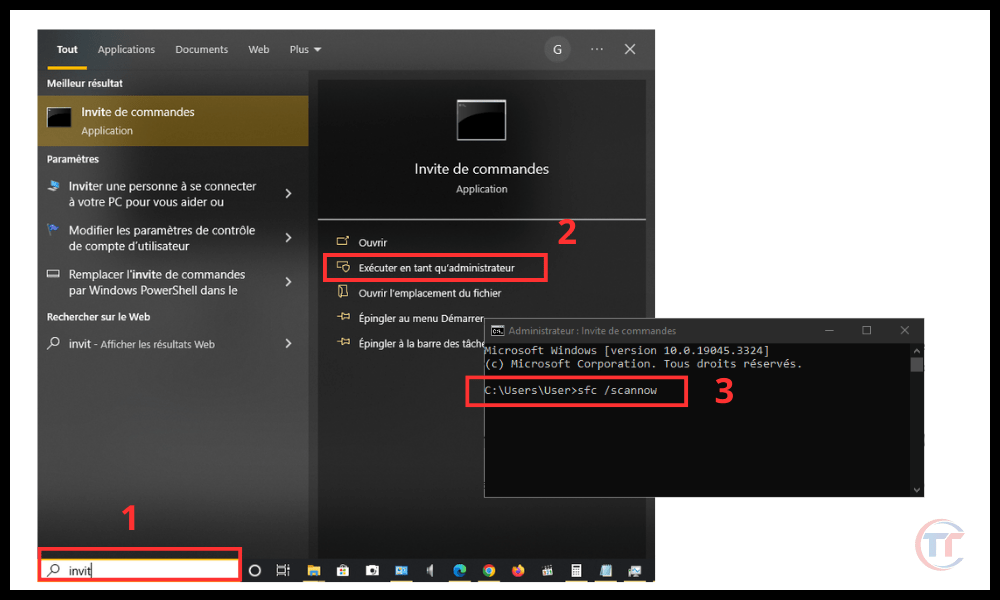The height and width of the screenshot is (600, 1000).
Task: Click the large Command Prompt preview icon
Action: [x=482, y=120]
